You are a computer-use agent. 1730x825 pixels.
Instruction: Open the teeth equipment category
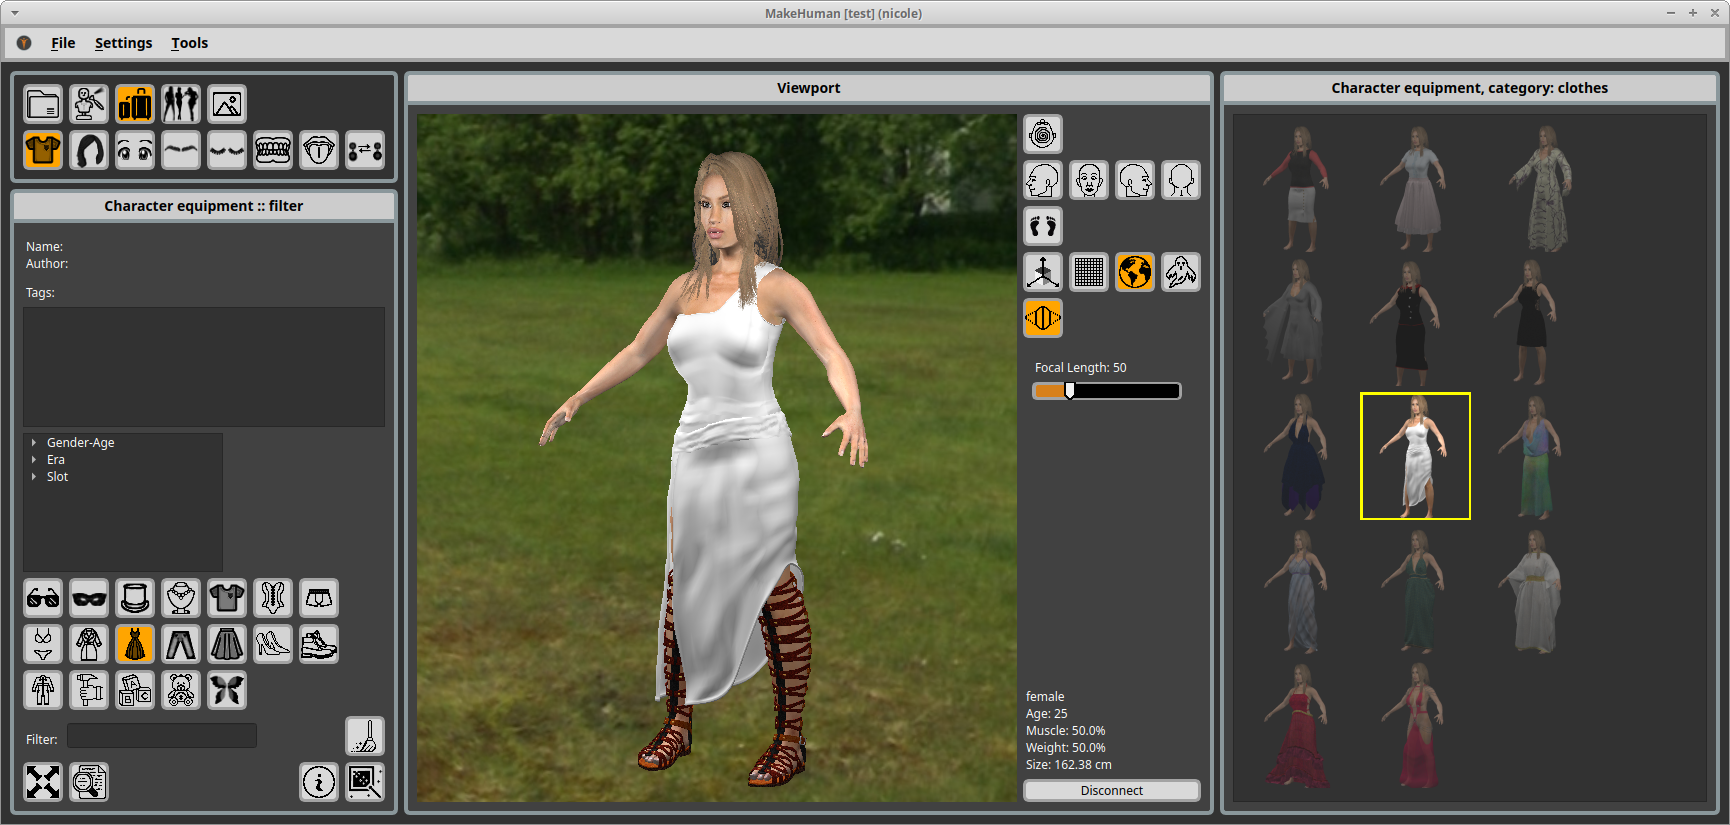tap(273, 150)
